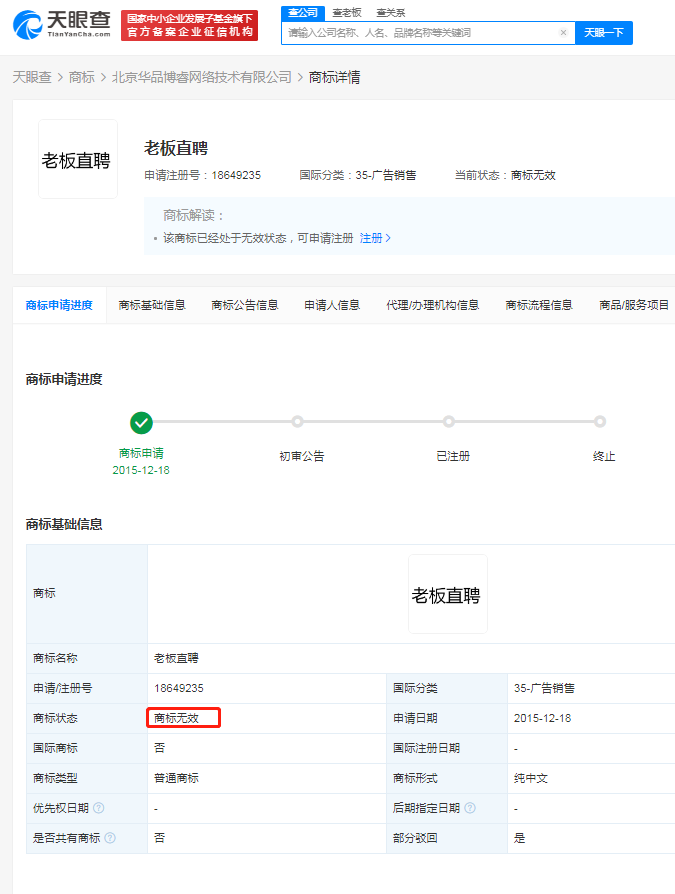Clear the search box with the x icon
Screen dimensions: 675x894
563,32
